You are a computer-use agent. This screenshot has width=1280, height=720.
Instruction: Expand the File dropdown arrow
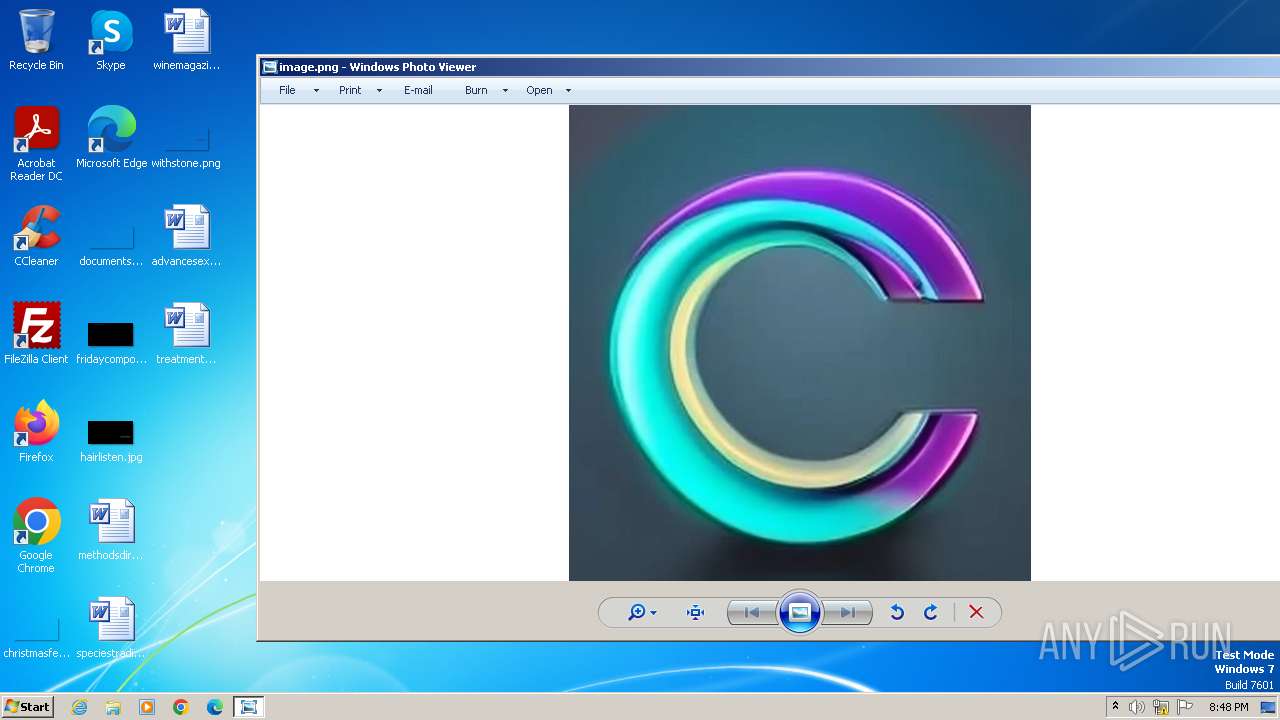(316, 90)
